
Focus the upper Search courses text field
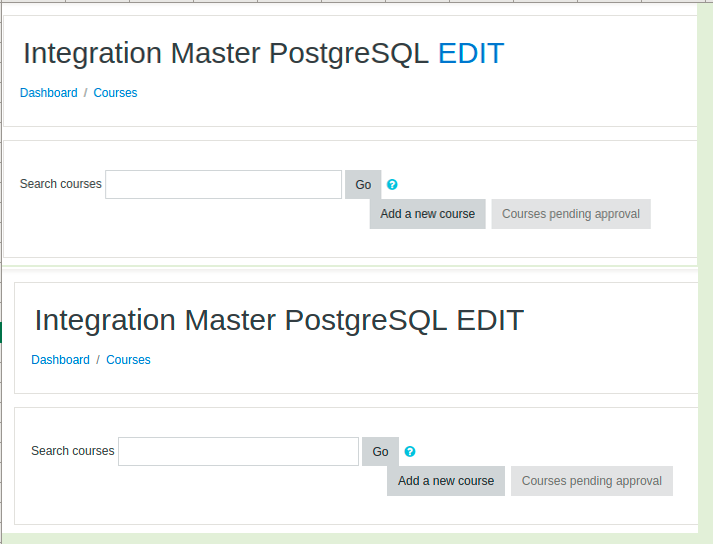click(223, 184)
